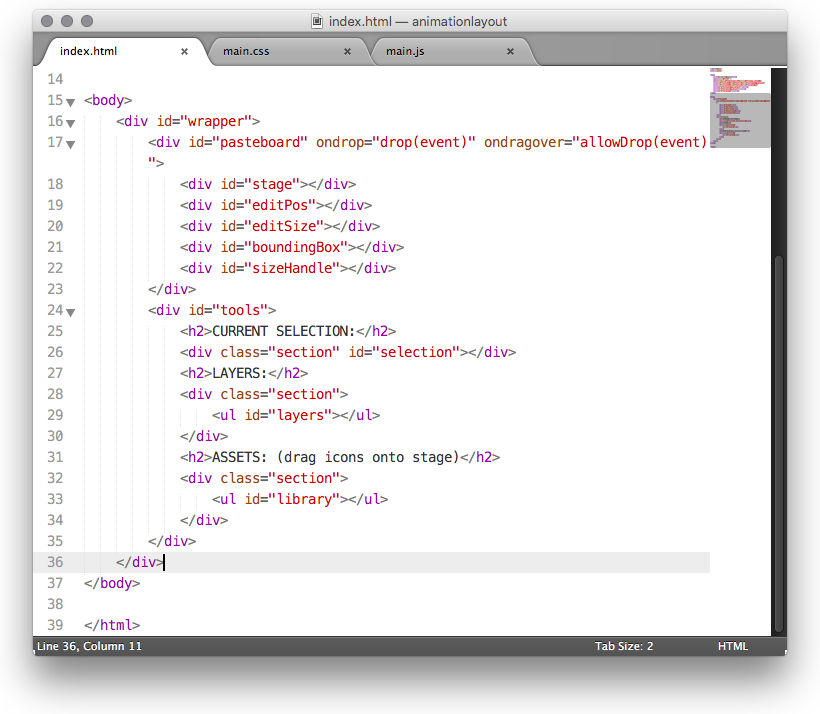Click line number 30 in the gutter

coord(55,436)
